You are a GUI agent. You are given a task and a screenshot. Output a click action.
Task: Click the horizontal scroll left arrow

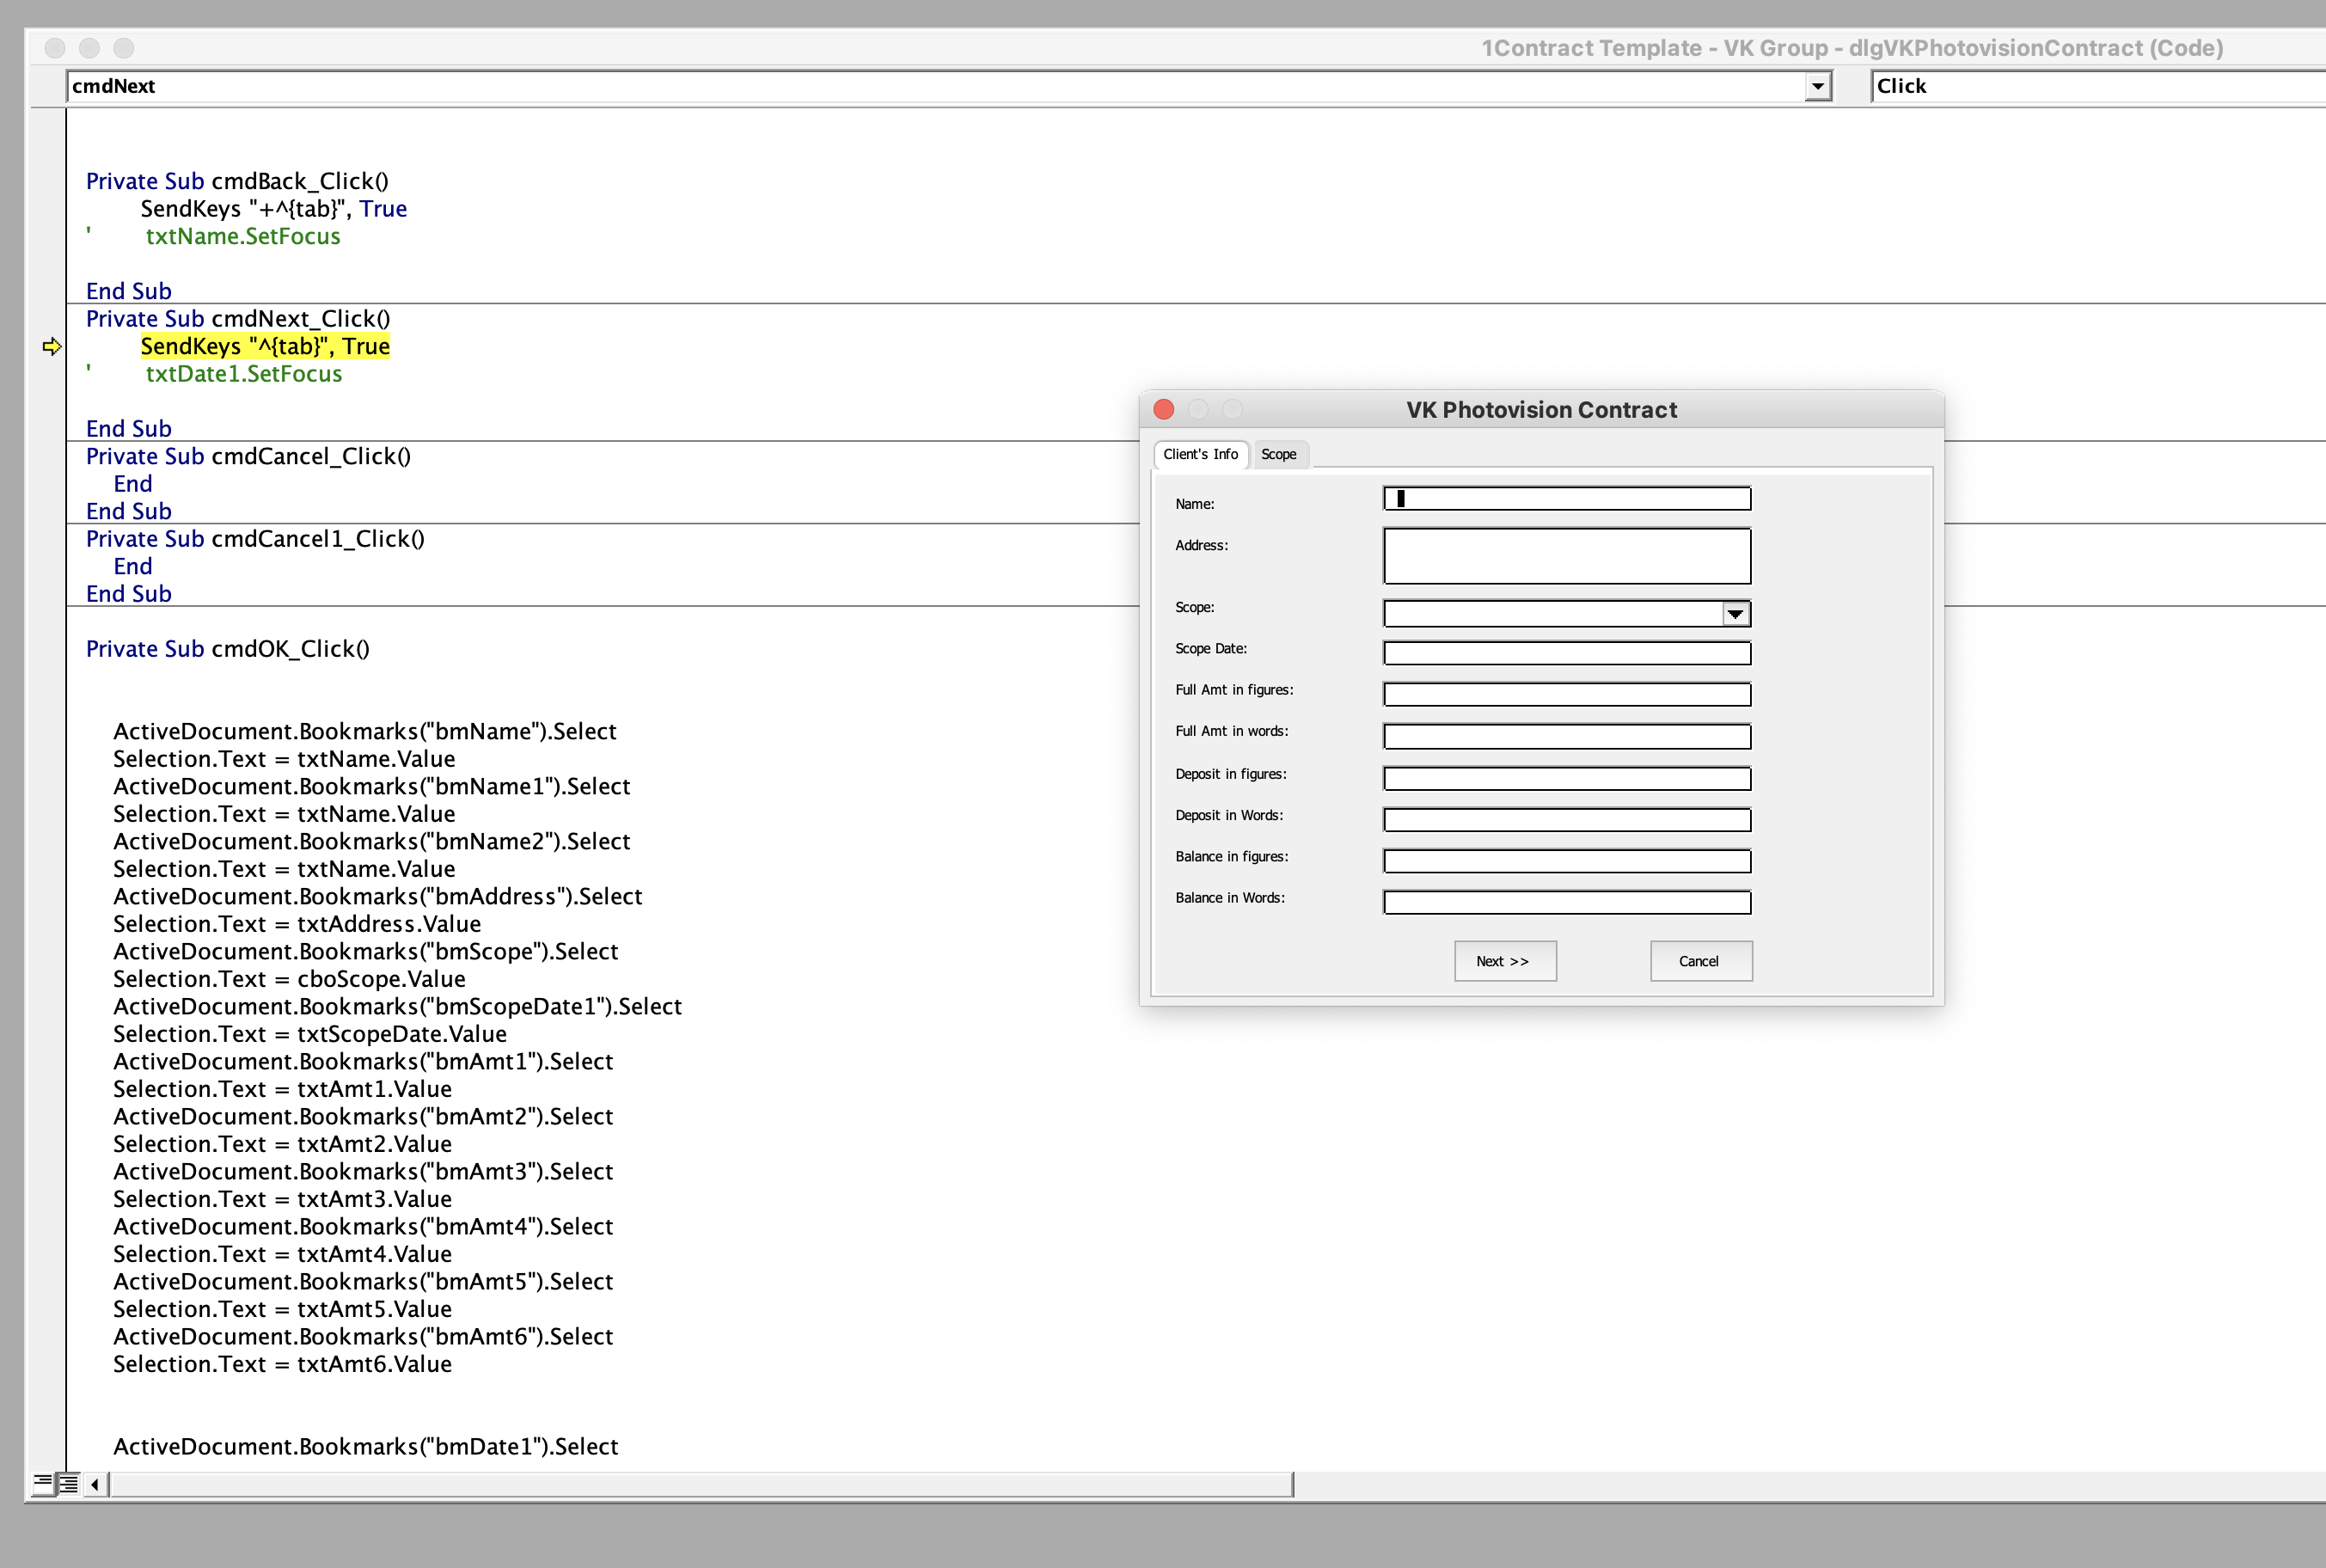point(95,1484)
